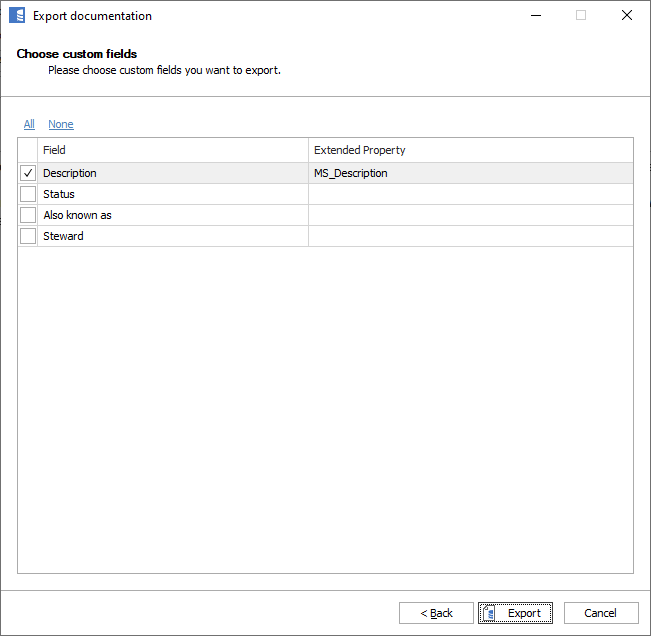Screen dimensions: 651x636
Task: Go back using the Back button
Action: pos(436,613)
